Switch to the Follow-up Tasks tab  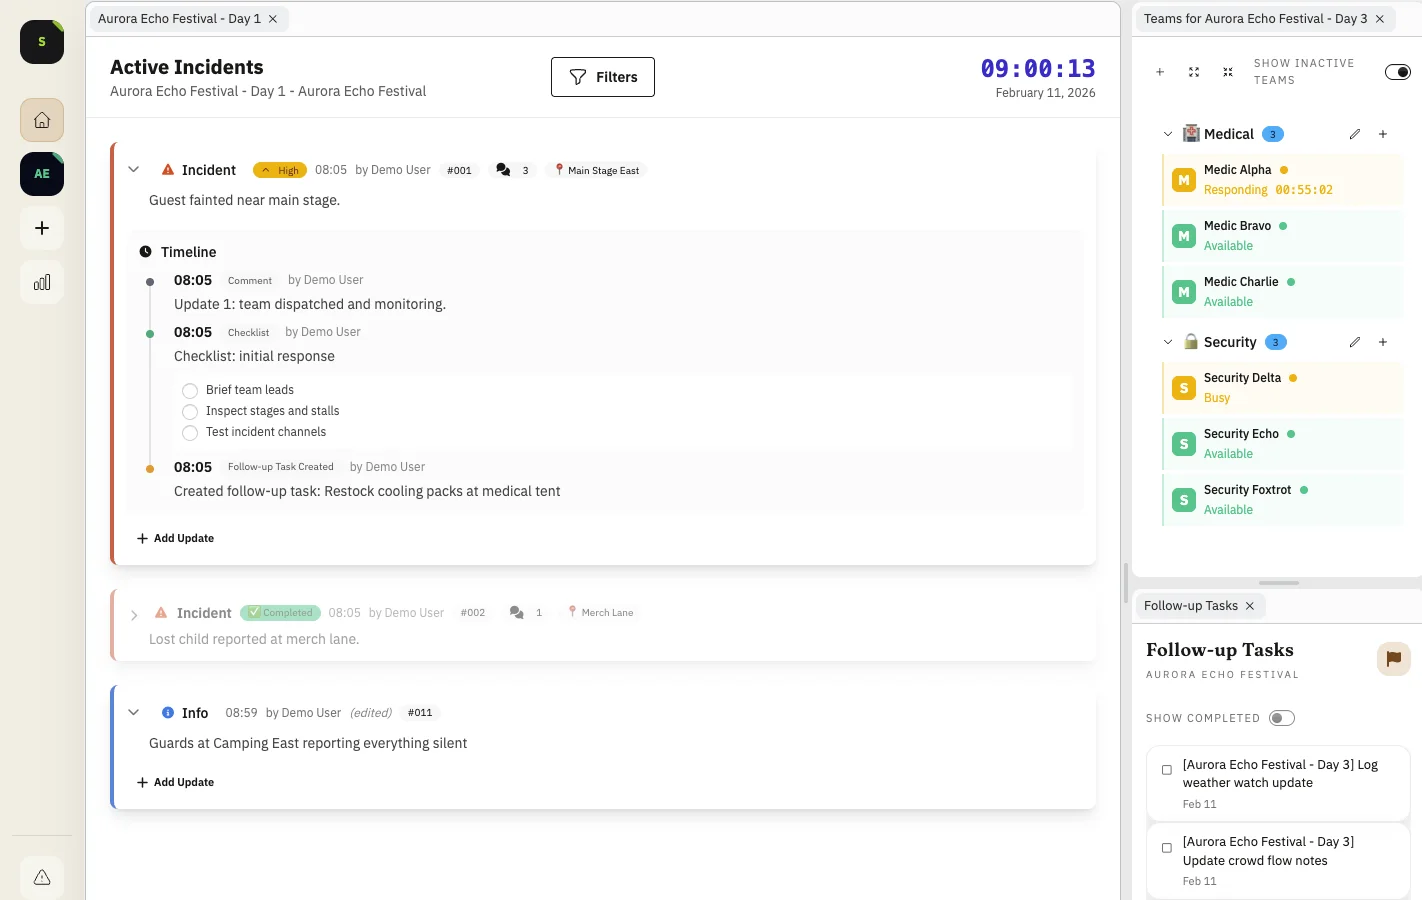point(1192,605)
